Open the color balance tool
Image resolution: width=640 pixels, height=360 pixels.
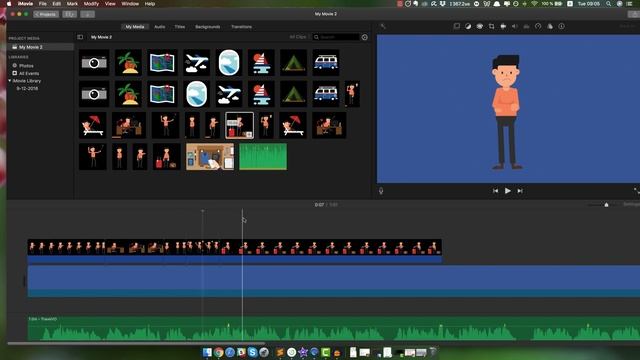pyautogui.click(x=468, y=27)
